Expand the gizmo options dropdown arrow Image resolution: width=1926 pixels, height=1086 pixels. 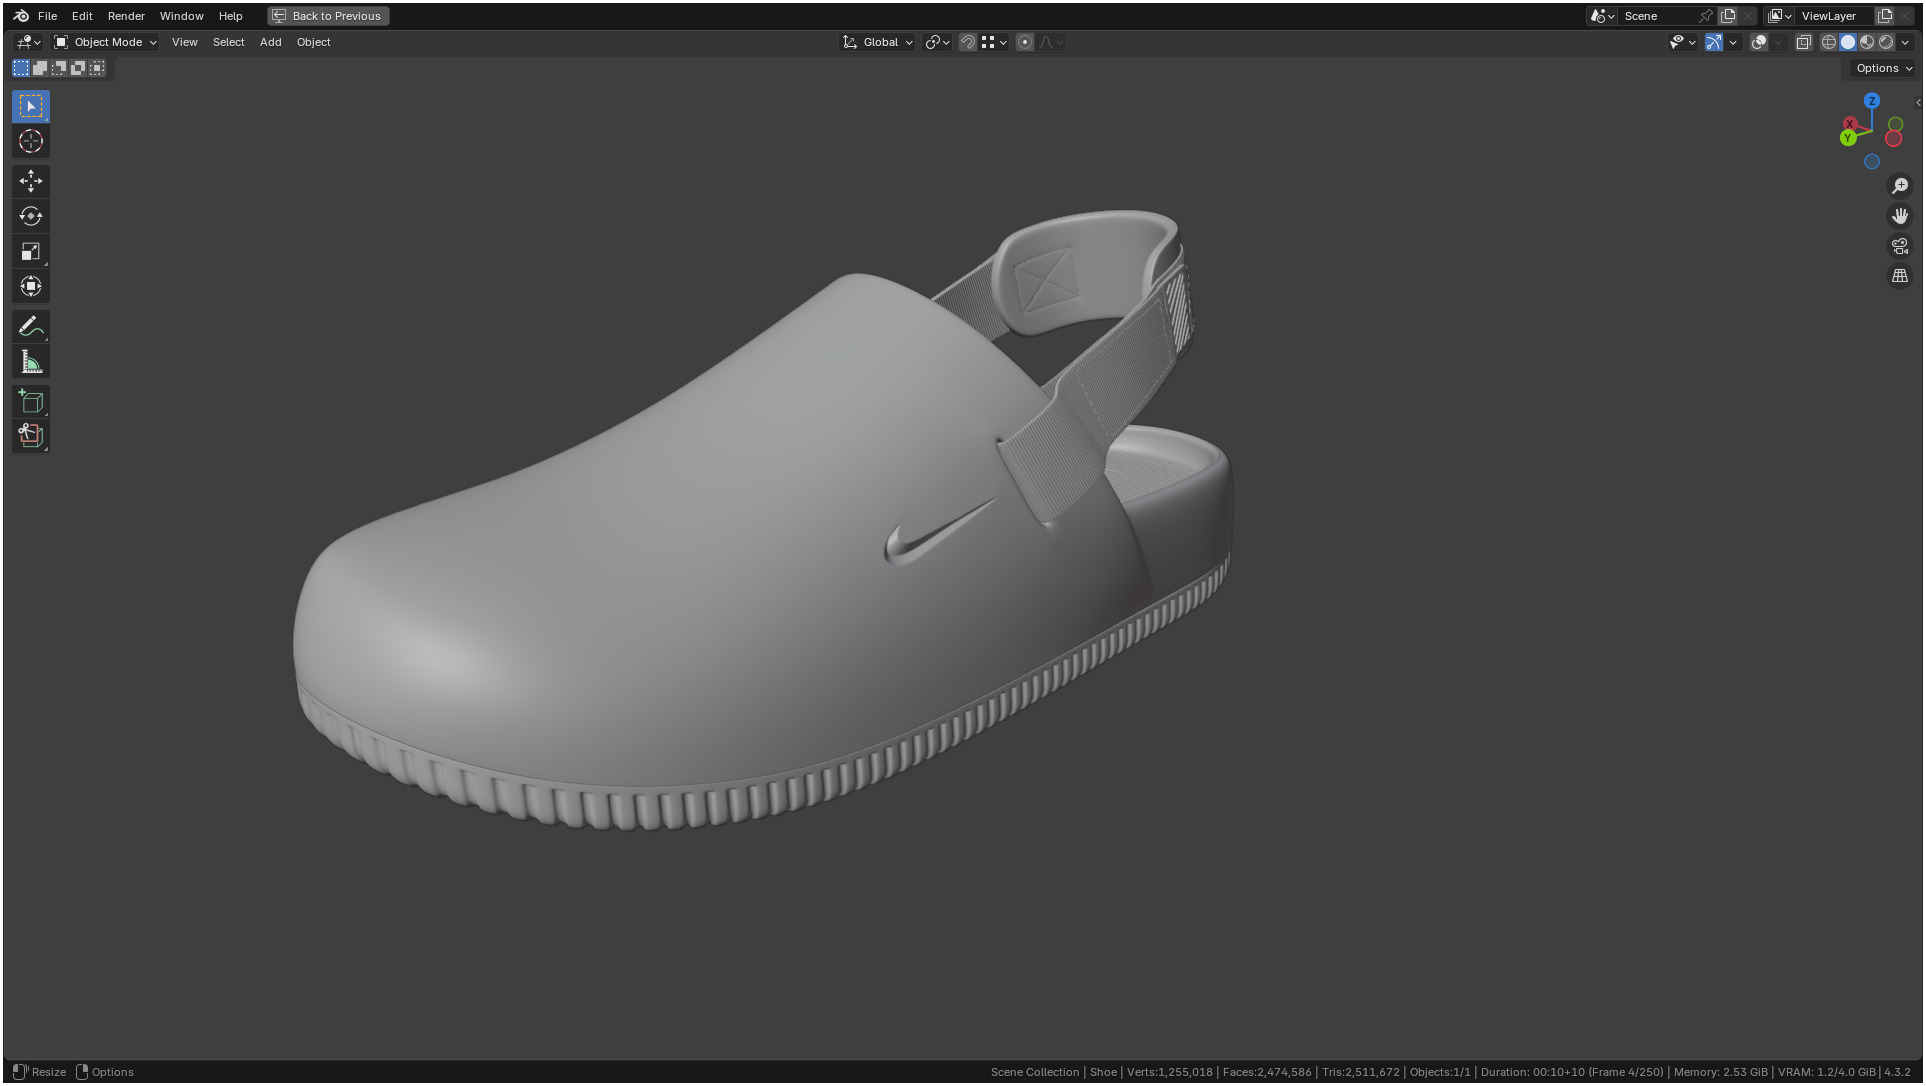1733,42
